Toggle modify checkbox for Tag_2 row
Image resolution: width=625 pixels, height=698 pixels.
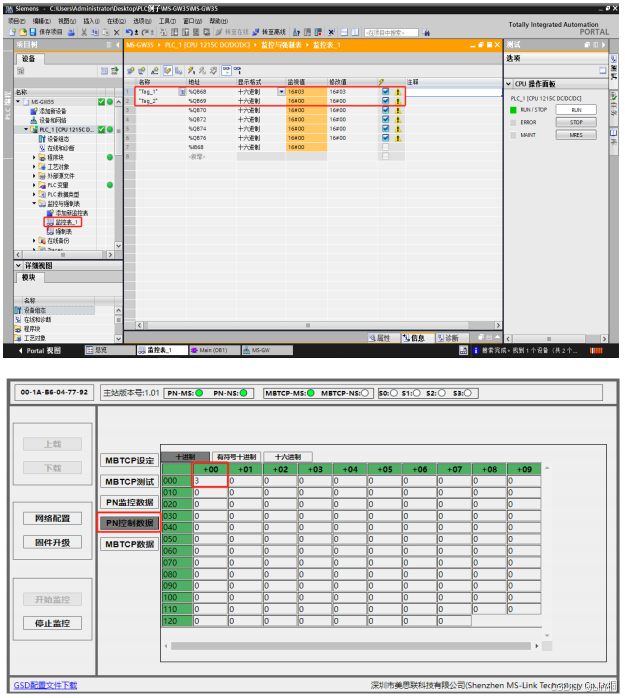click(386, 101)
